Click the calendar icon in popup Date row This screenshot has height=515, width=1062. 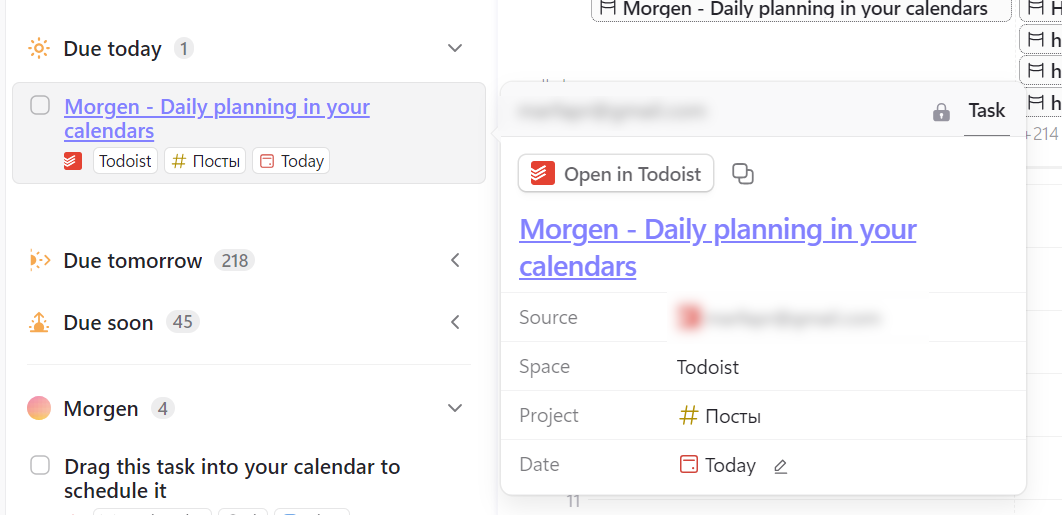pyautogui.click(x=688, y=465)
